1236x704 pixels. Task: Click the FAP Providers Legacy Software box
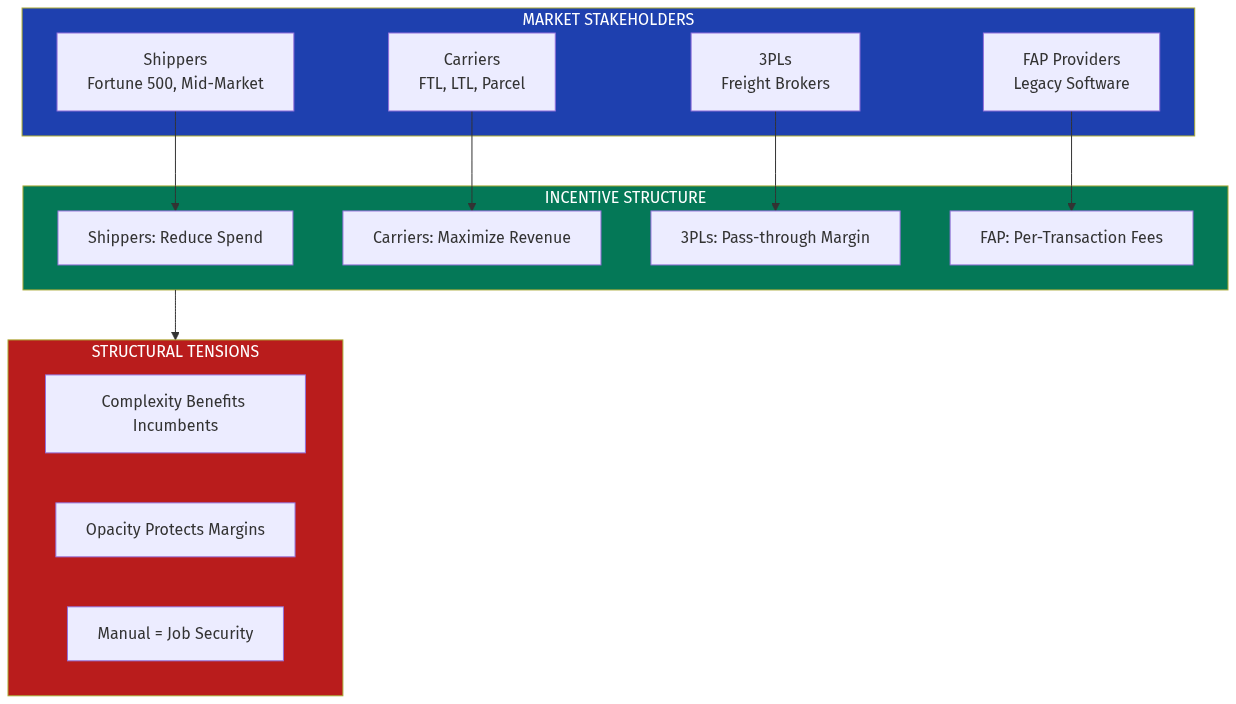[x=1071, y=71]
